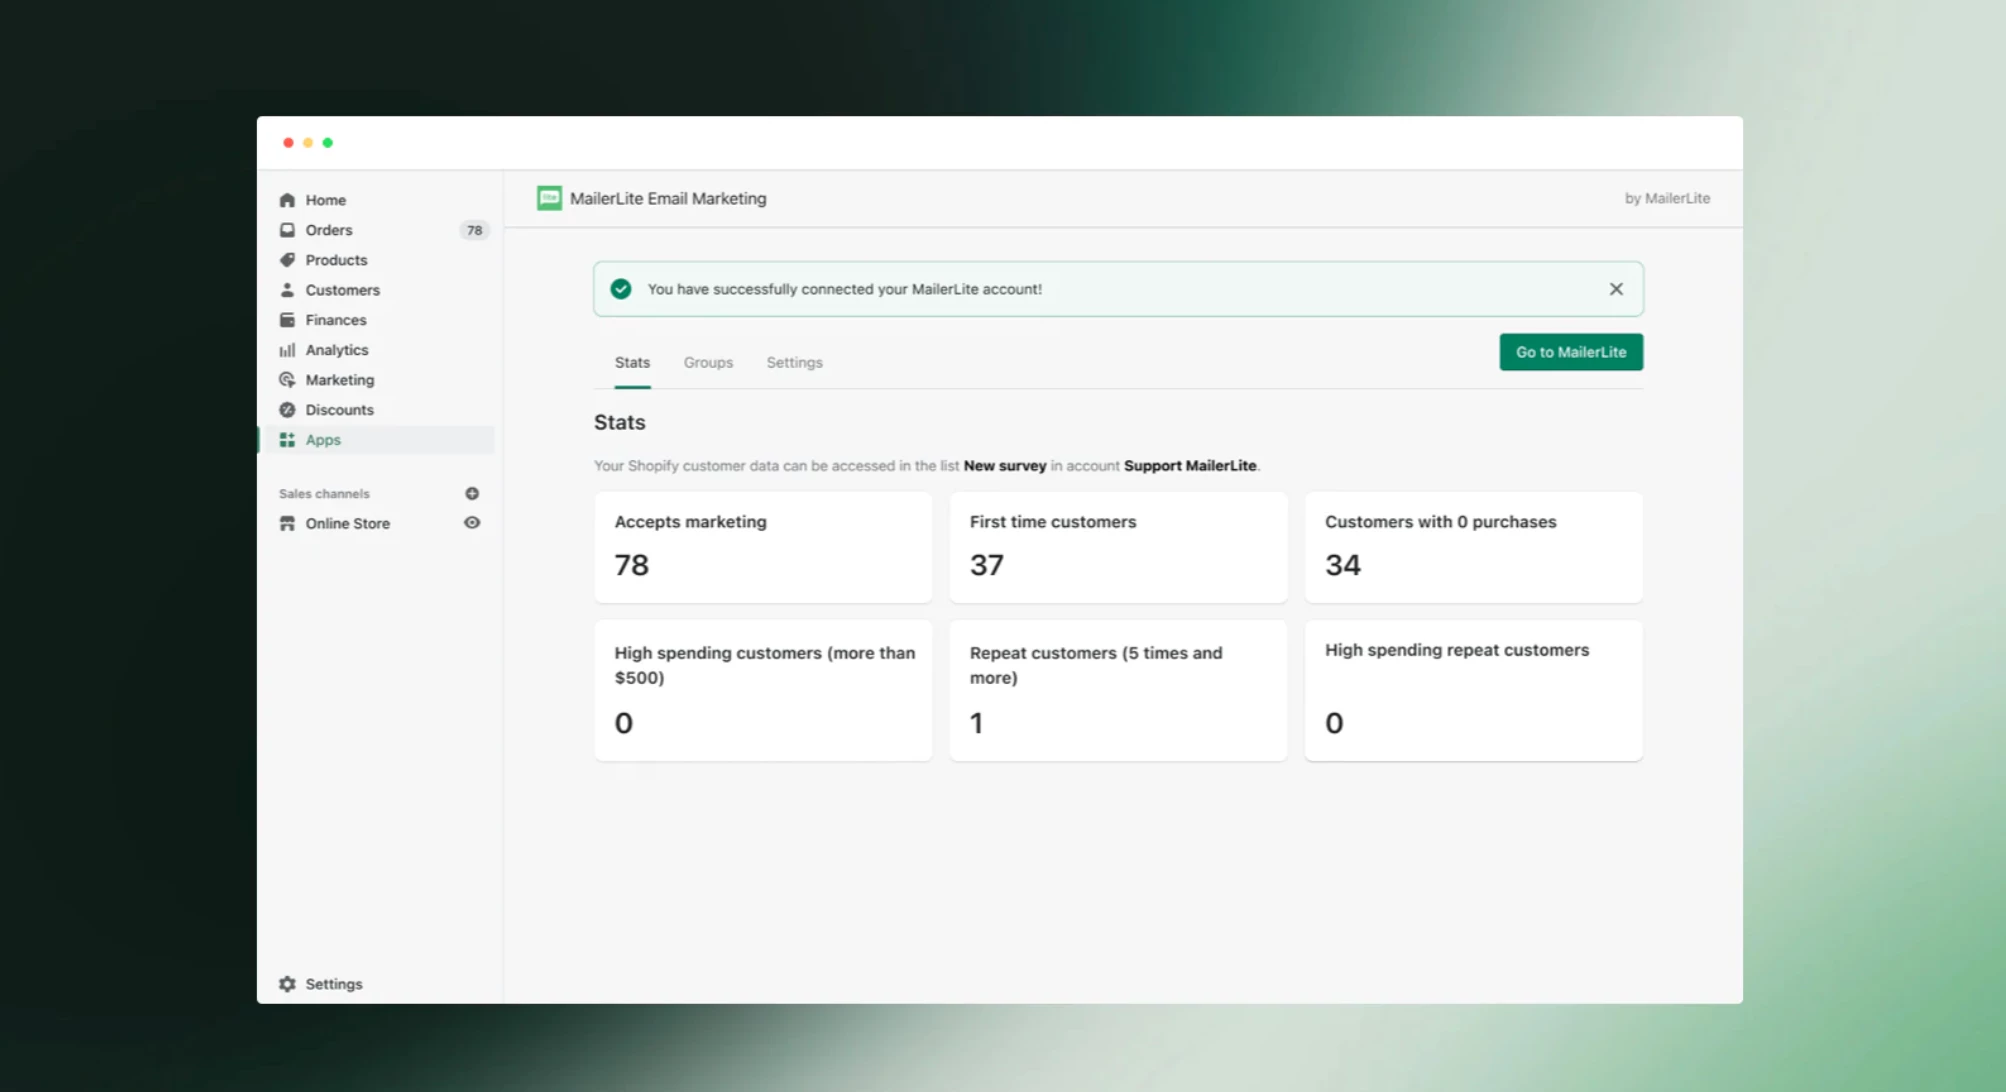Click the Settings gear icon at bottom
The width and height of the screenshot is (2006, 1092).
pyautogui.click(x=287, y=984)
